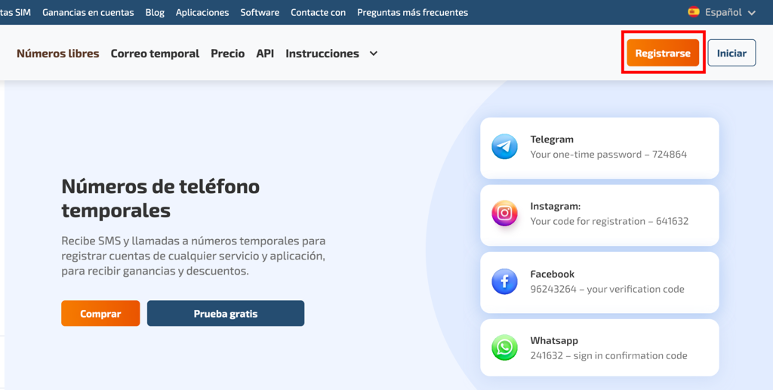774x390 pixels.
Task: Click the Instagram: card title
Action: [555, 206]
